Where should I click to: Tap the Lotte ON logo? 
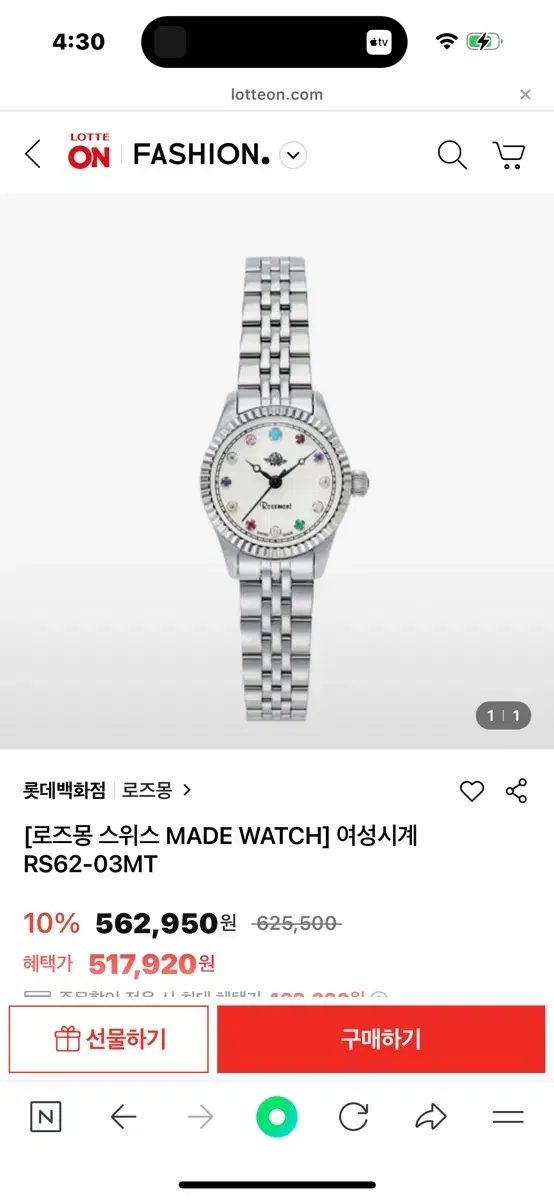89,152
